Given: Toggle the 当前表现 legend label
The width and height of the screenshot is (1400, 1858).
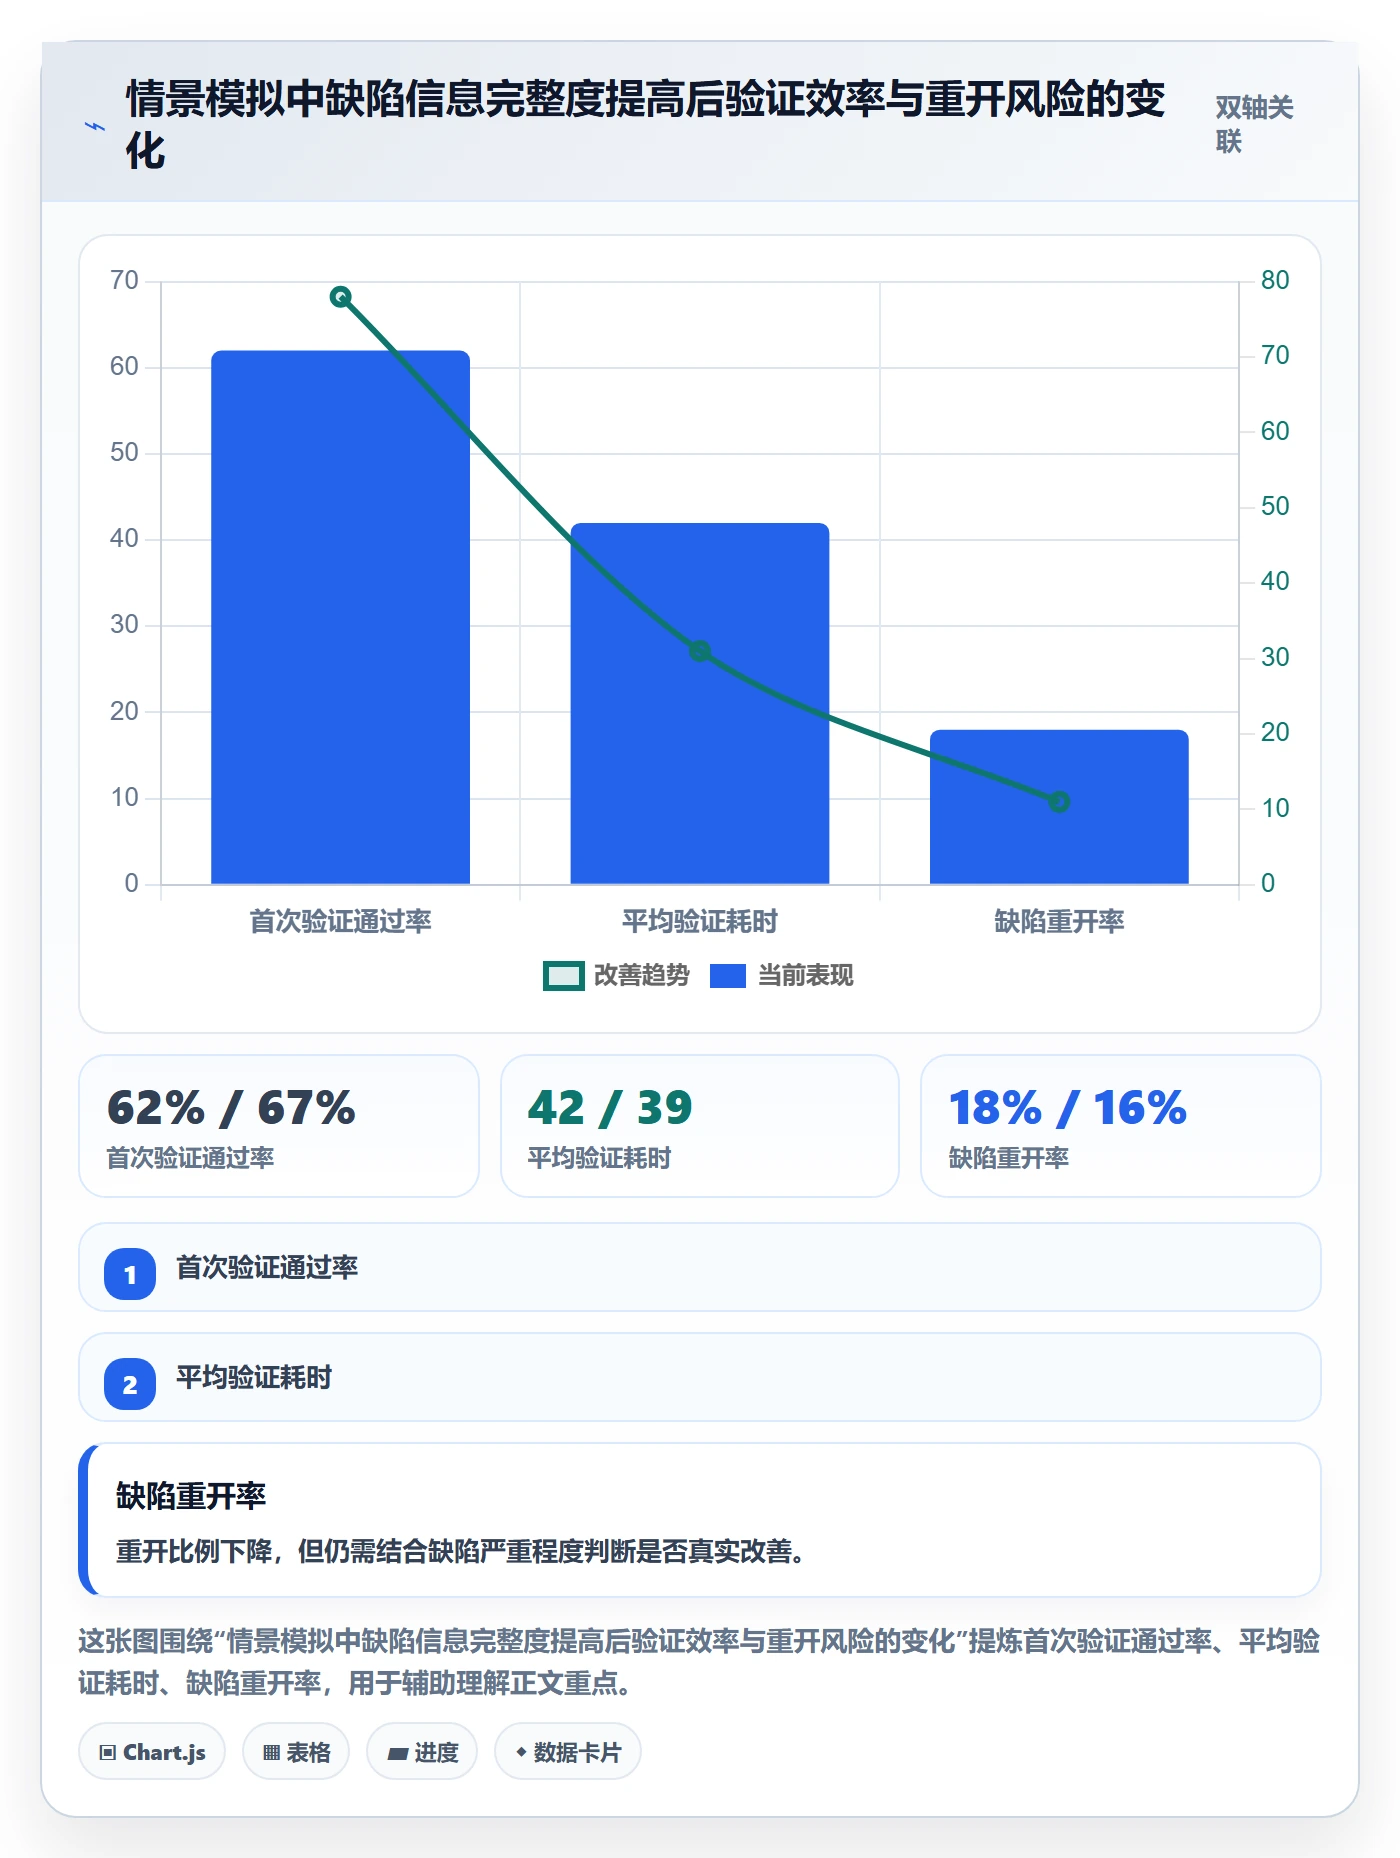Looking at the screenshot, I should point(805,975).
